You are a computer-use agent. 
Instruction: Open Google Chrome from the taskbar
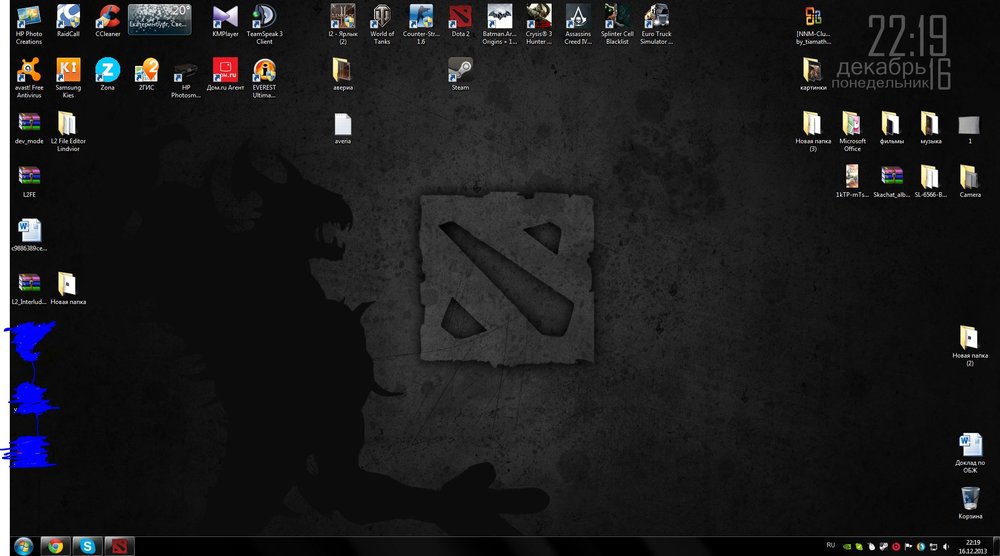[55, 545]
